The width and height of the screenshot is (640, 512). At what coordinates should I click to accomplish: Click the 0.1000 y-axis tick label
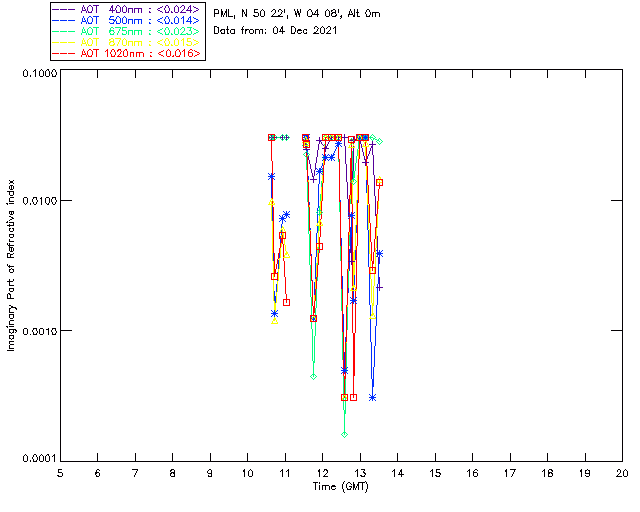pos(40,73)
